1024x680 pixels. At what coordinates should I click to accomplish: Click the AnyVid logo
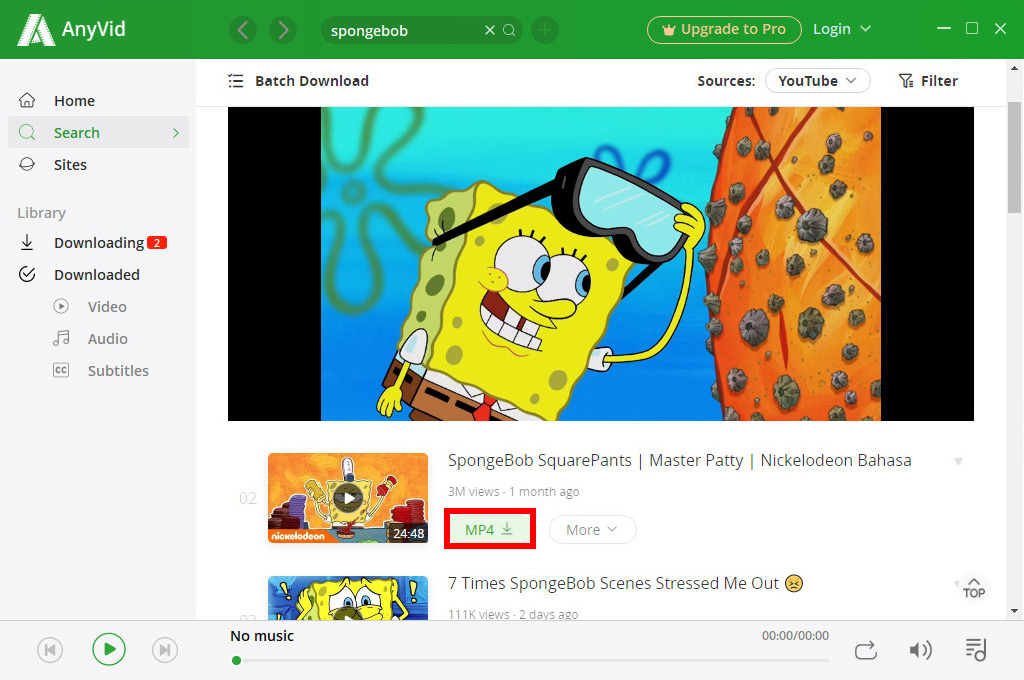pyautogui.click(x=71, y=29)
